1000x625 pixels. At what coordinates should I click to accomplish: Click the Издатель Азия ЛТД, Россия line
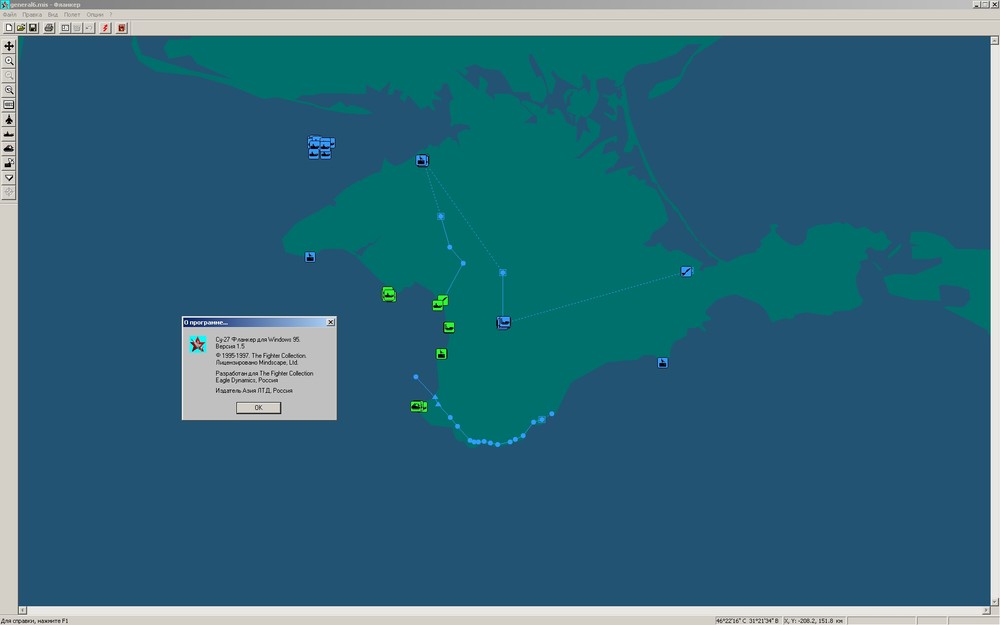click(254, 390)
